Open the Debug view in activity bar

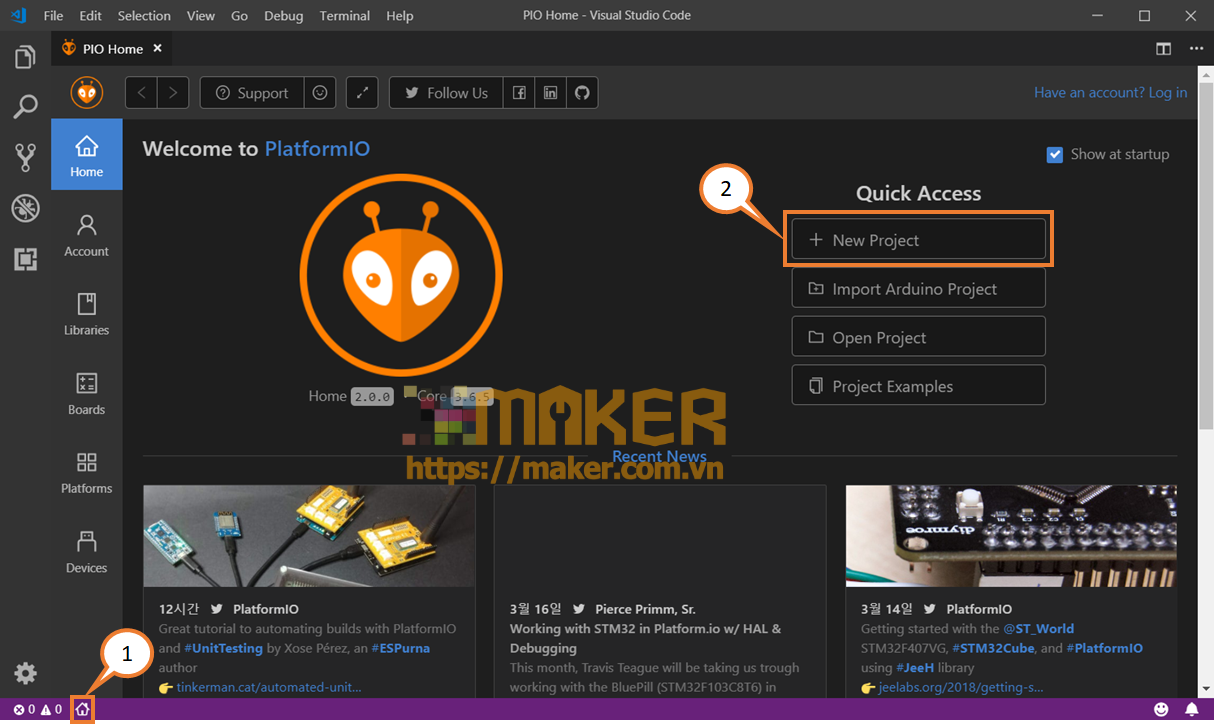point(25,208)
